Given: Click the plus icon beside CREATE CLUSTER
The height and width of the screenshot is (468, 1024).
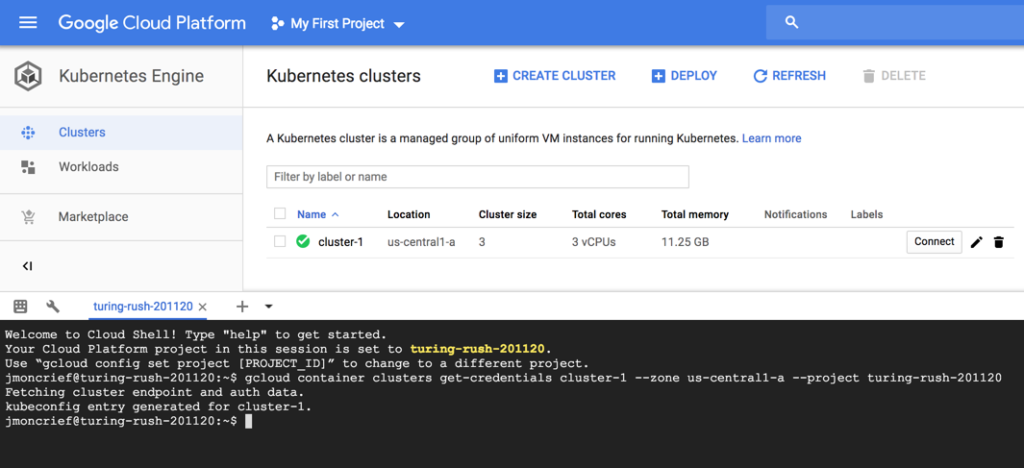Looking at the screenshot, I should 500,76.
